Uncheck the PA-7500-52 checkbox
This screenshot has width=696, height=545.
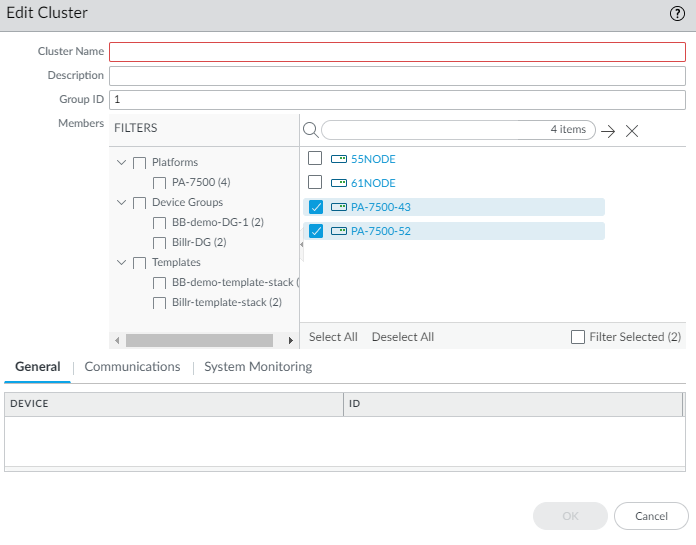[x=316, y=231]
